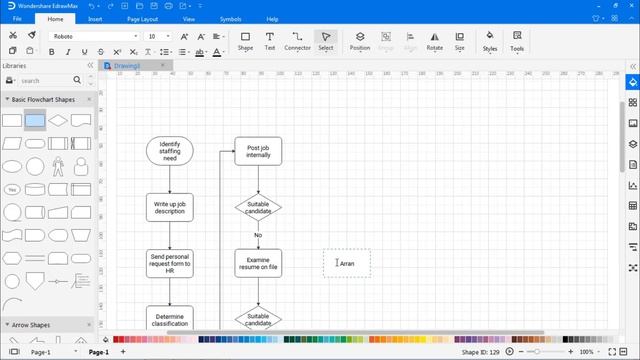Screen dimensions: 640x360
Task: Open the bullet list dropdown
Action: [x=184, y=52]
